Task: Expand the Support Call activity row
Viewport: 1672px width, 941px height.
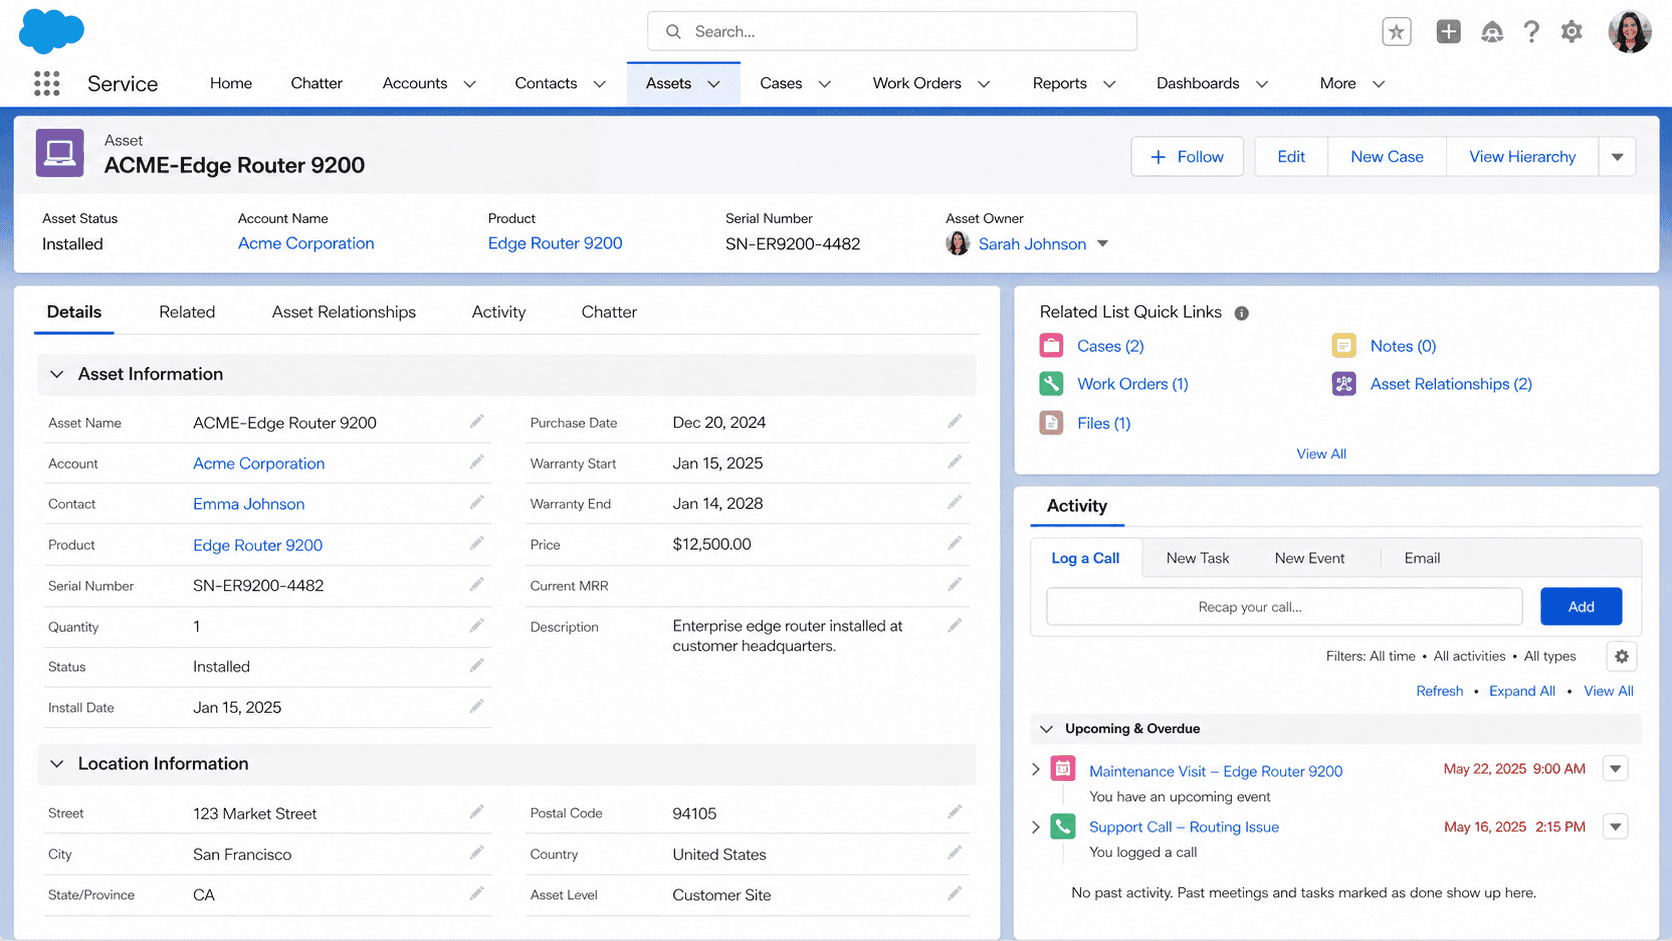Action: 1036,827
